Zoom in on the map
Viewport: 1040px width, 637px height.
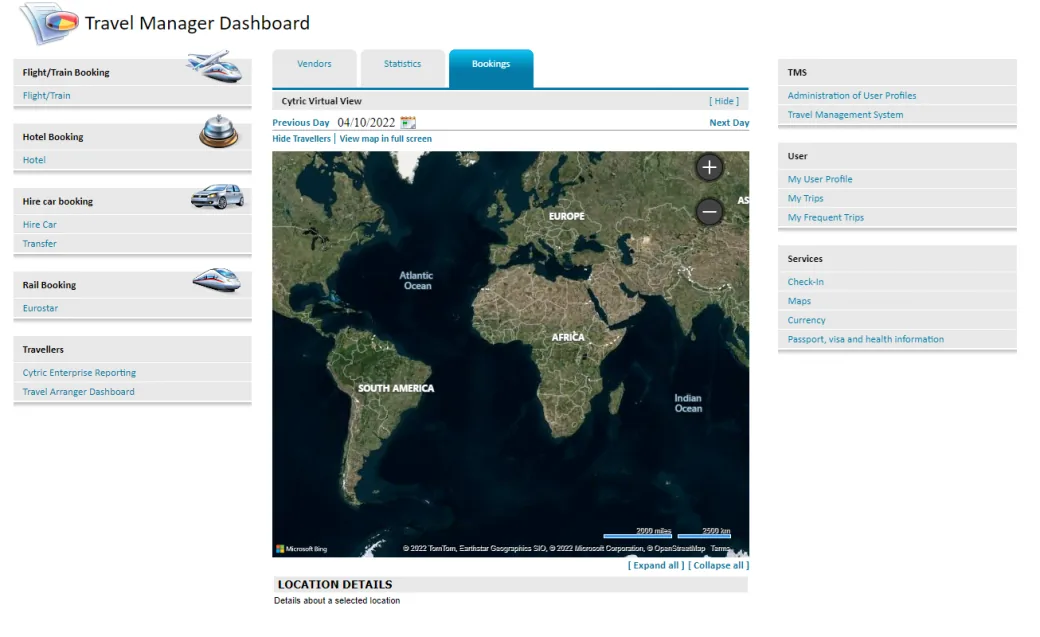[x=709, y=167]
